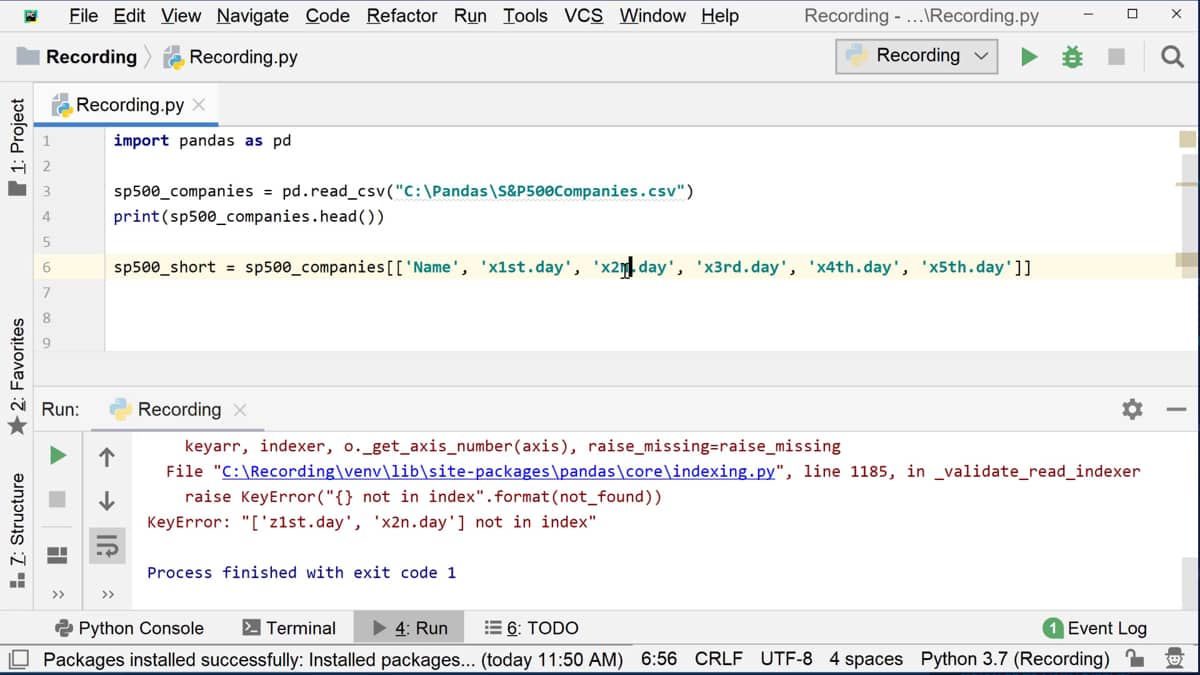Screen dimensions: 1200x675
Task: Open the Python 3.7 (Recording) interpreter selector
Action: 1015,659
